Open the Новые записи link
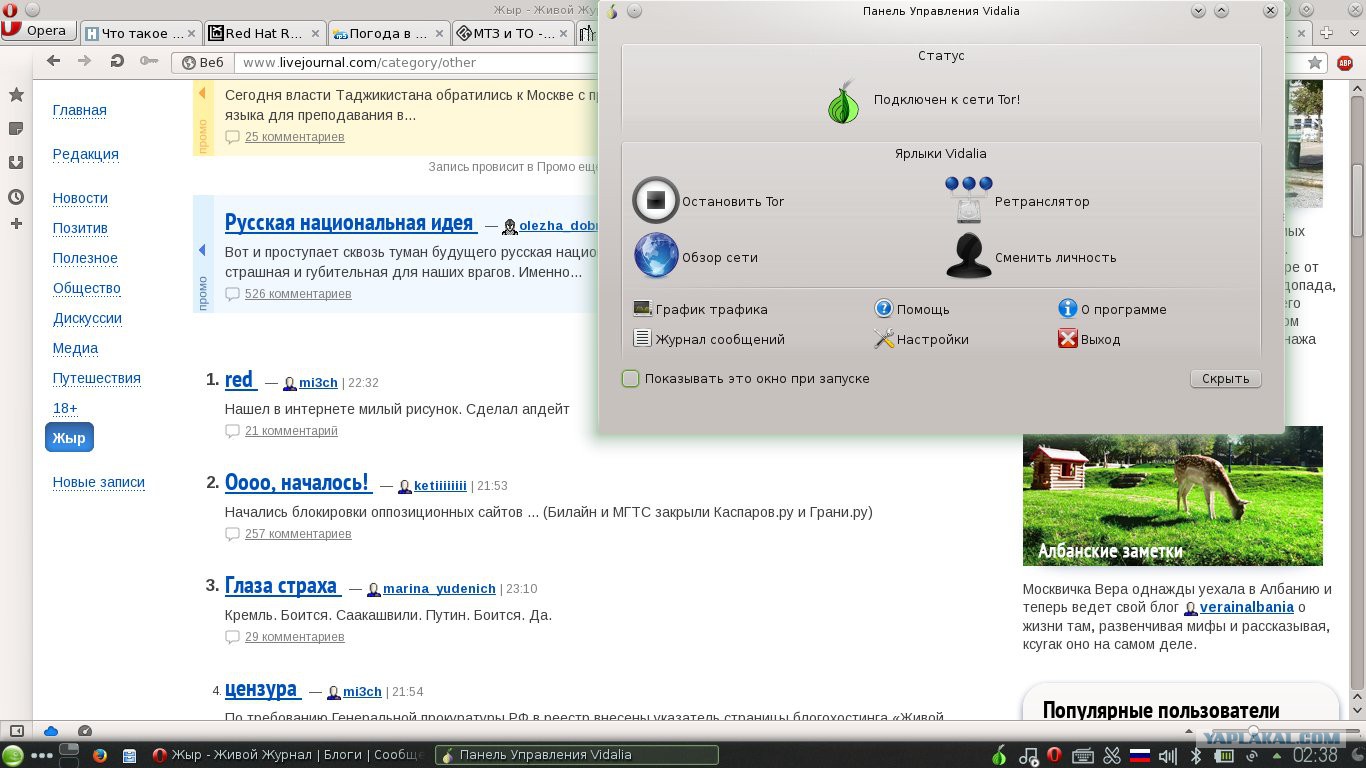This screenshot has width=1366, height=768. tap(99, 482)
